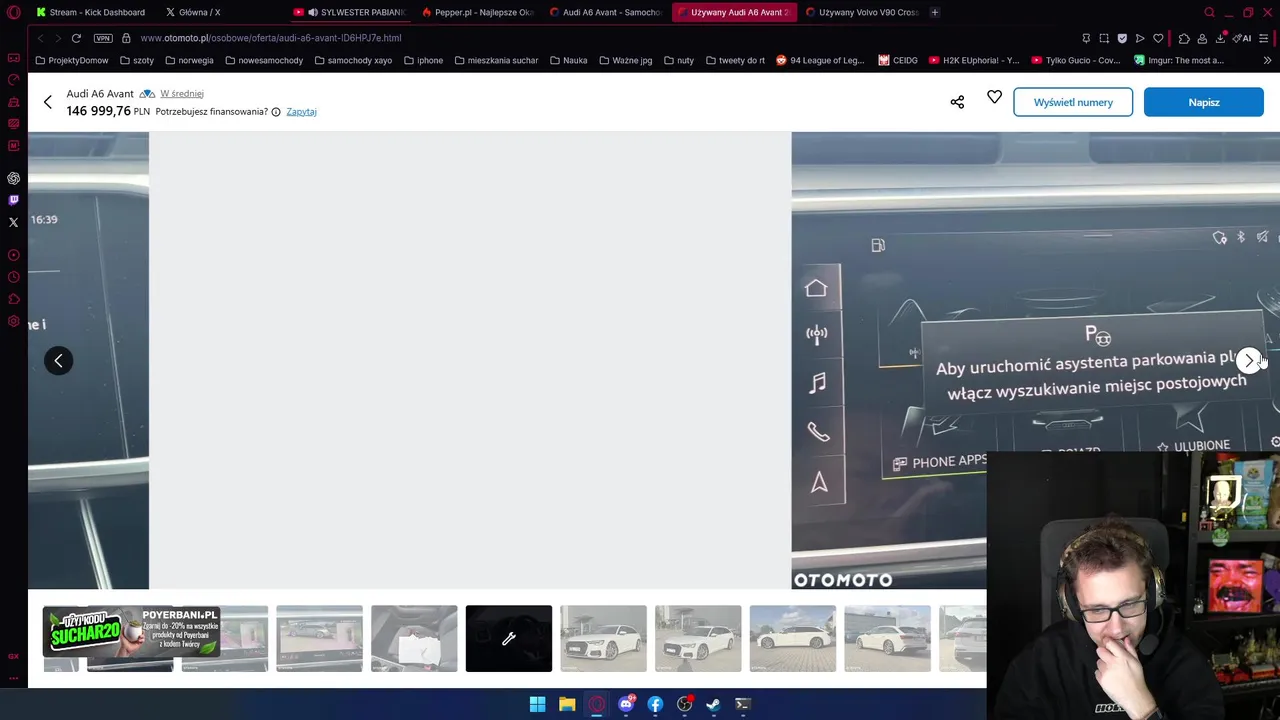The width and height of the screenshot is (1280, 720).
Task: Switch to SYLWESTER PABIANICE YouTube tab
Action: (x=350, y=12)
